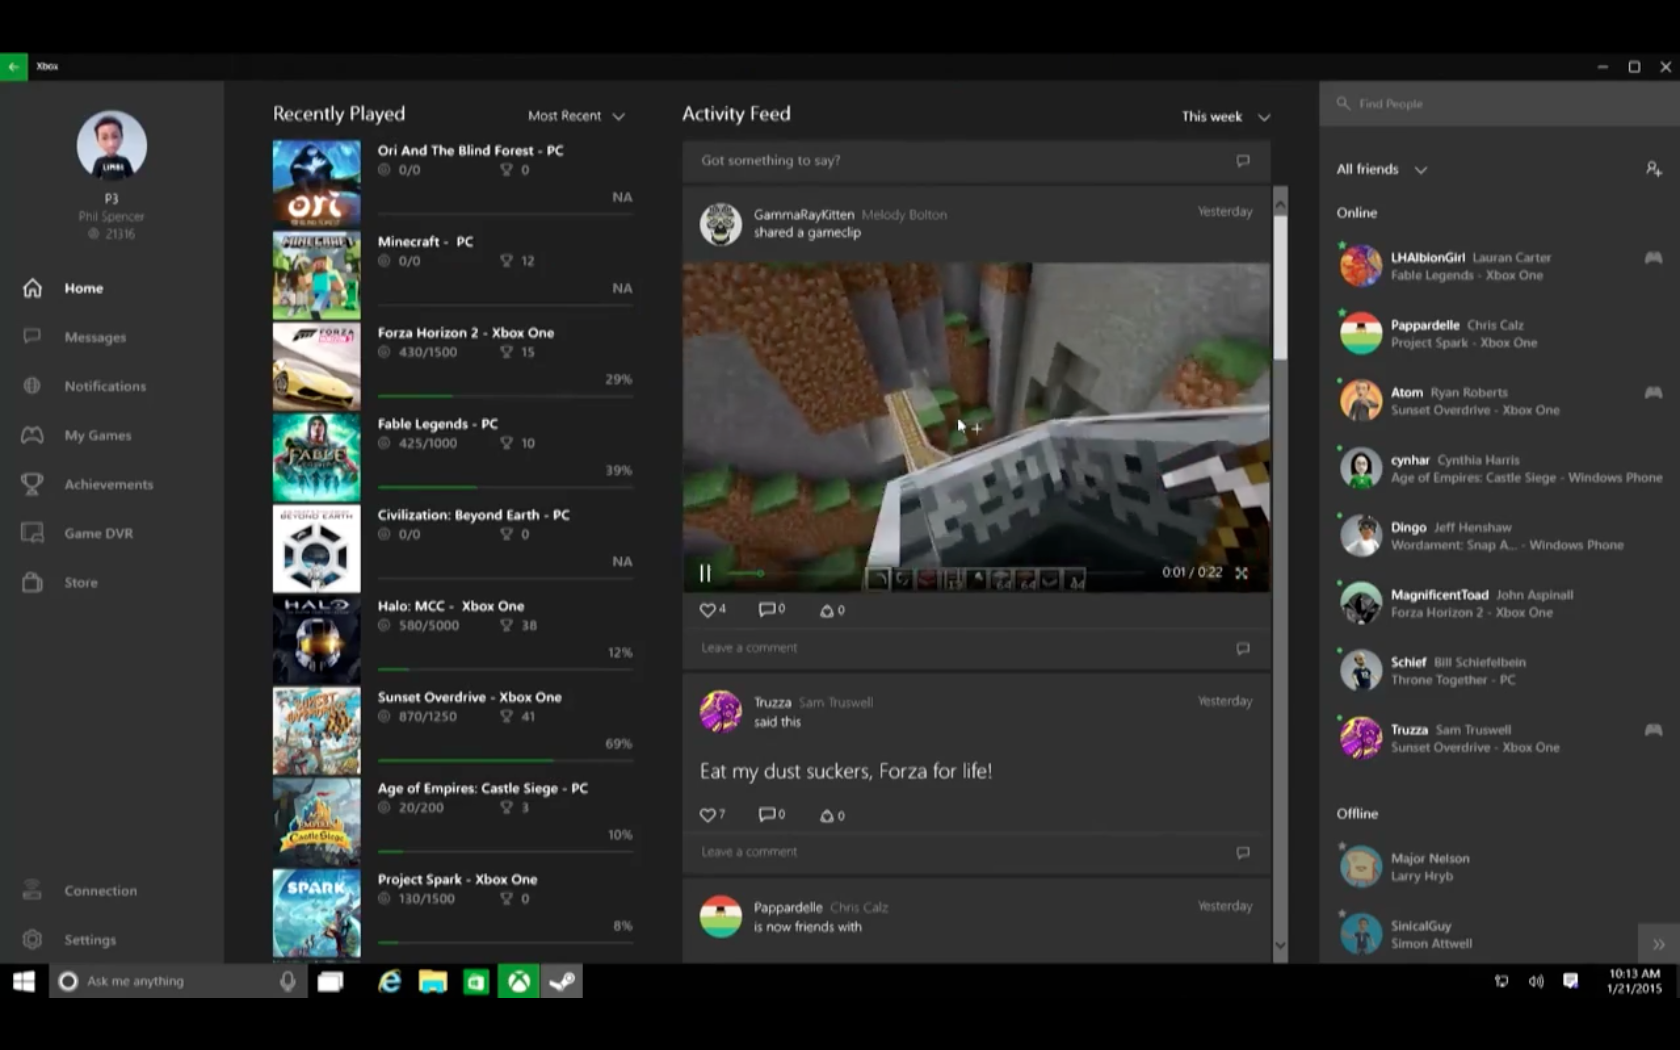Click activity feed scrollbar down arrow
Viewport: 1680px width, 1050px height.
coord(1280,946)
